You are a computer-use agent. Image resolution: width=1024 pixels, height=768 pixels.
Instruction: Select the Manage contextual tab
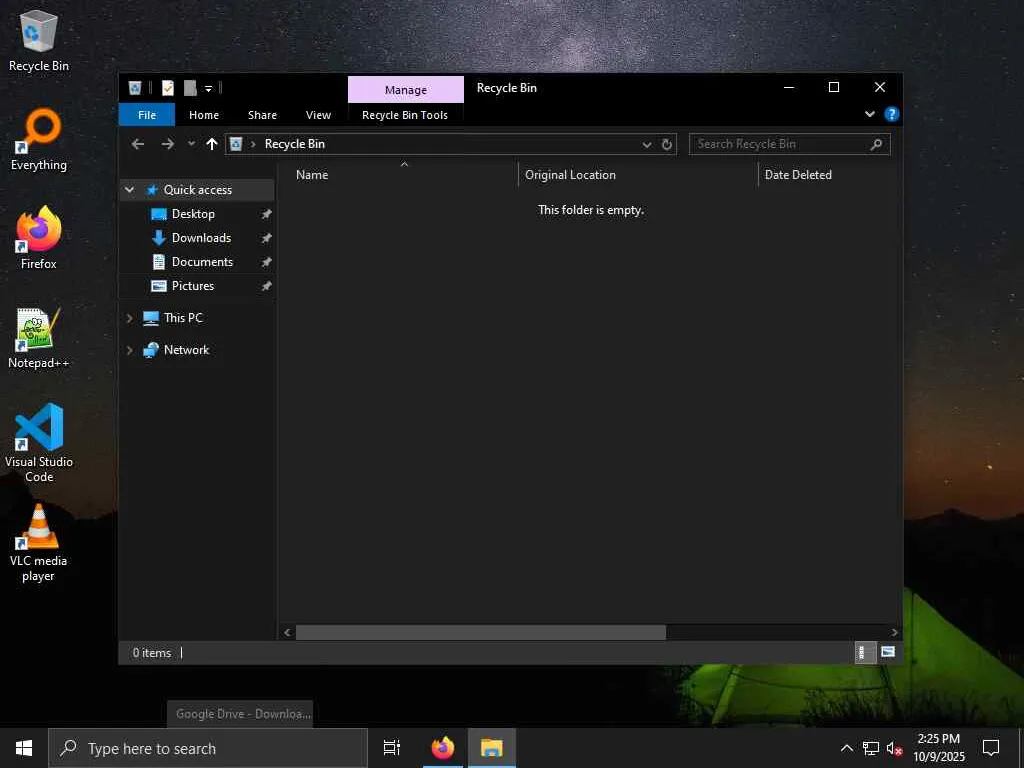click(406, 89)
